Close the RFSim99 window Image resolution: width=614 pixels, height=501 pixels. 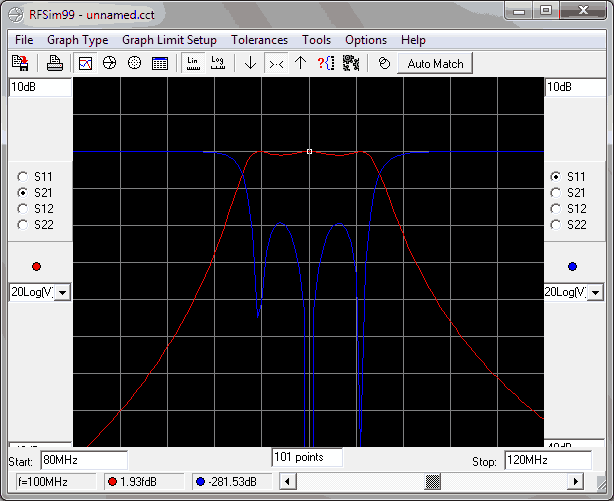pyautogui.click(x=583, y=11)
